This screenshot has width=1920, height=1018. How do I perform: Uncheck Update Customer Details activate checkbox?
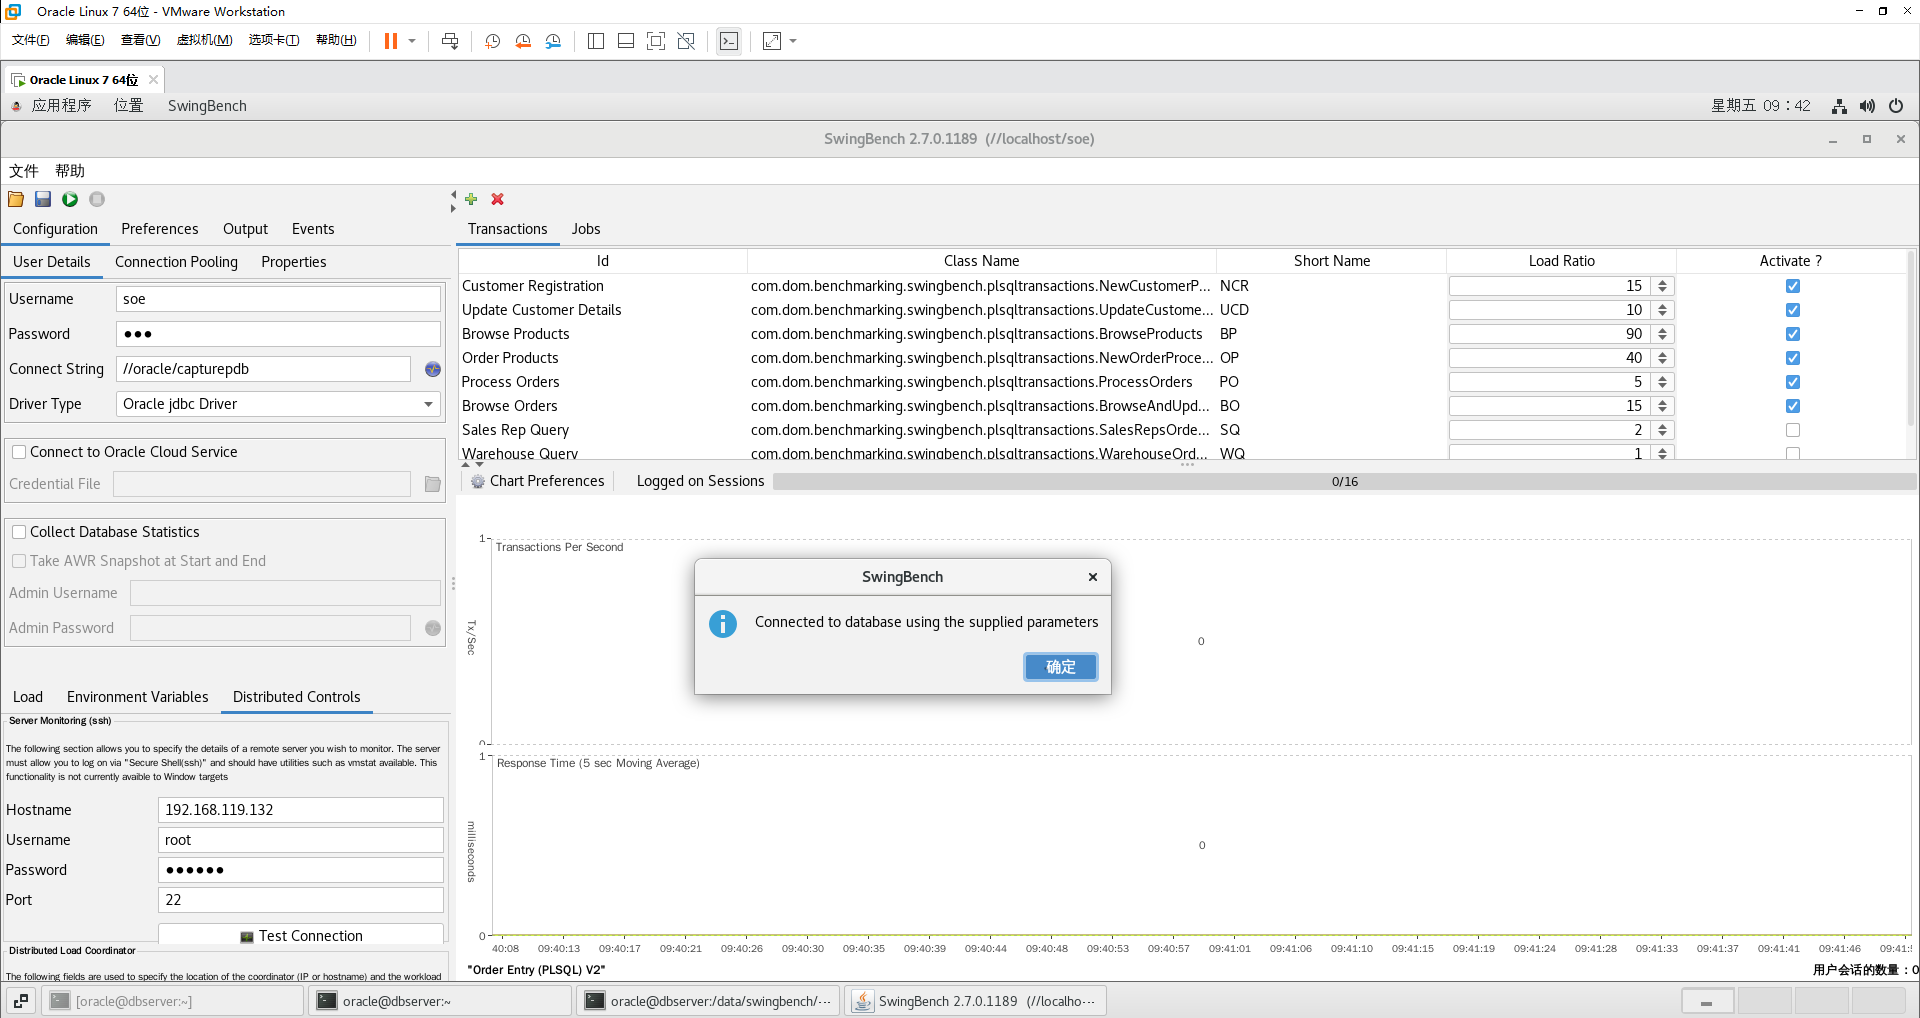1793,310
